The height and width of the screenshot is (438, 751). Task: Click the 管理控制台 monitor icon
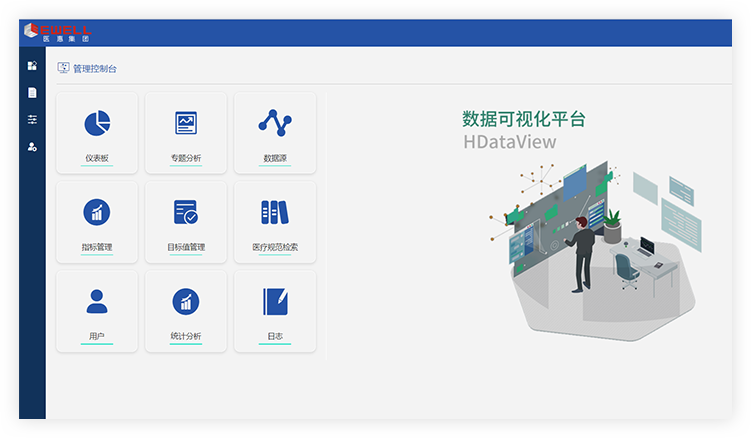click(63, 68)
